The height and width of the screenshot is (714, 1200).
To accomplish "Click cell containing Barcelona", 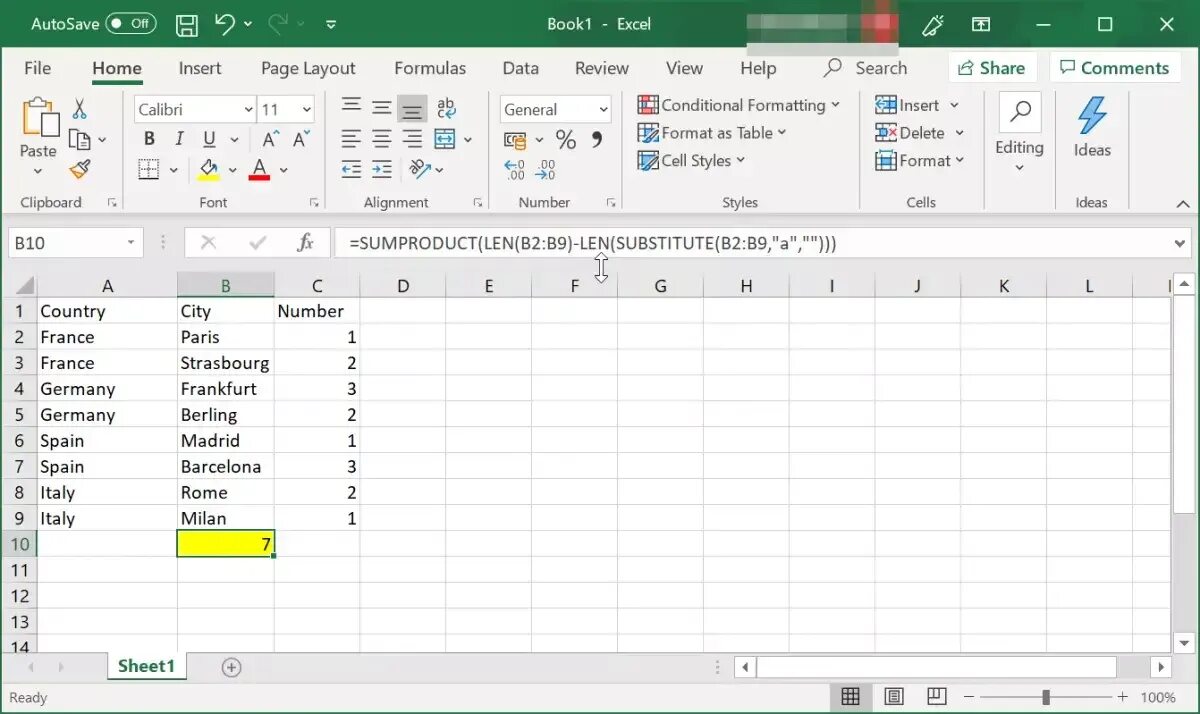I will coord(226,467).
